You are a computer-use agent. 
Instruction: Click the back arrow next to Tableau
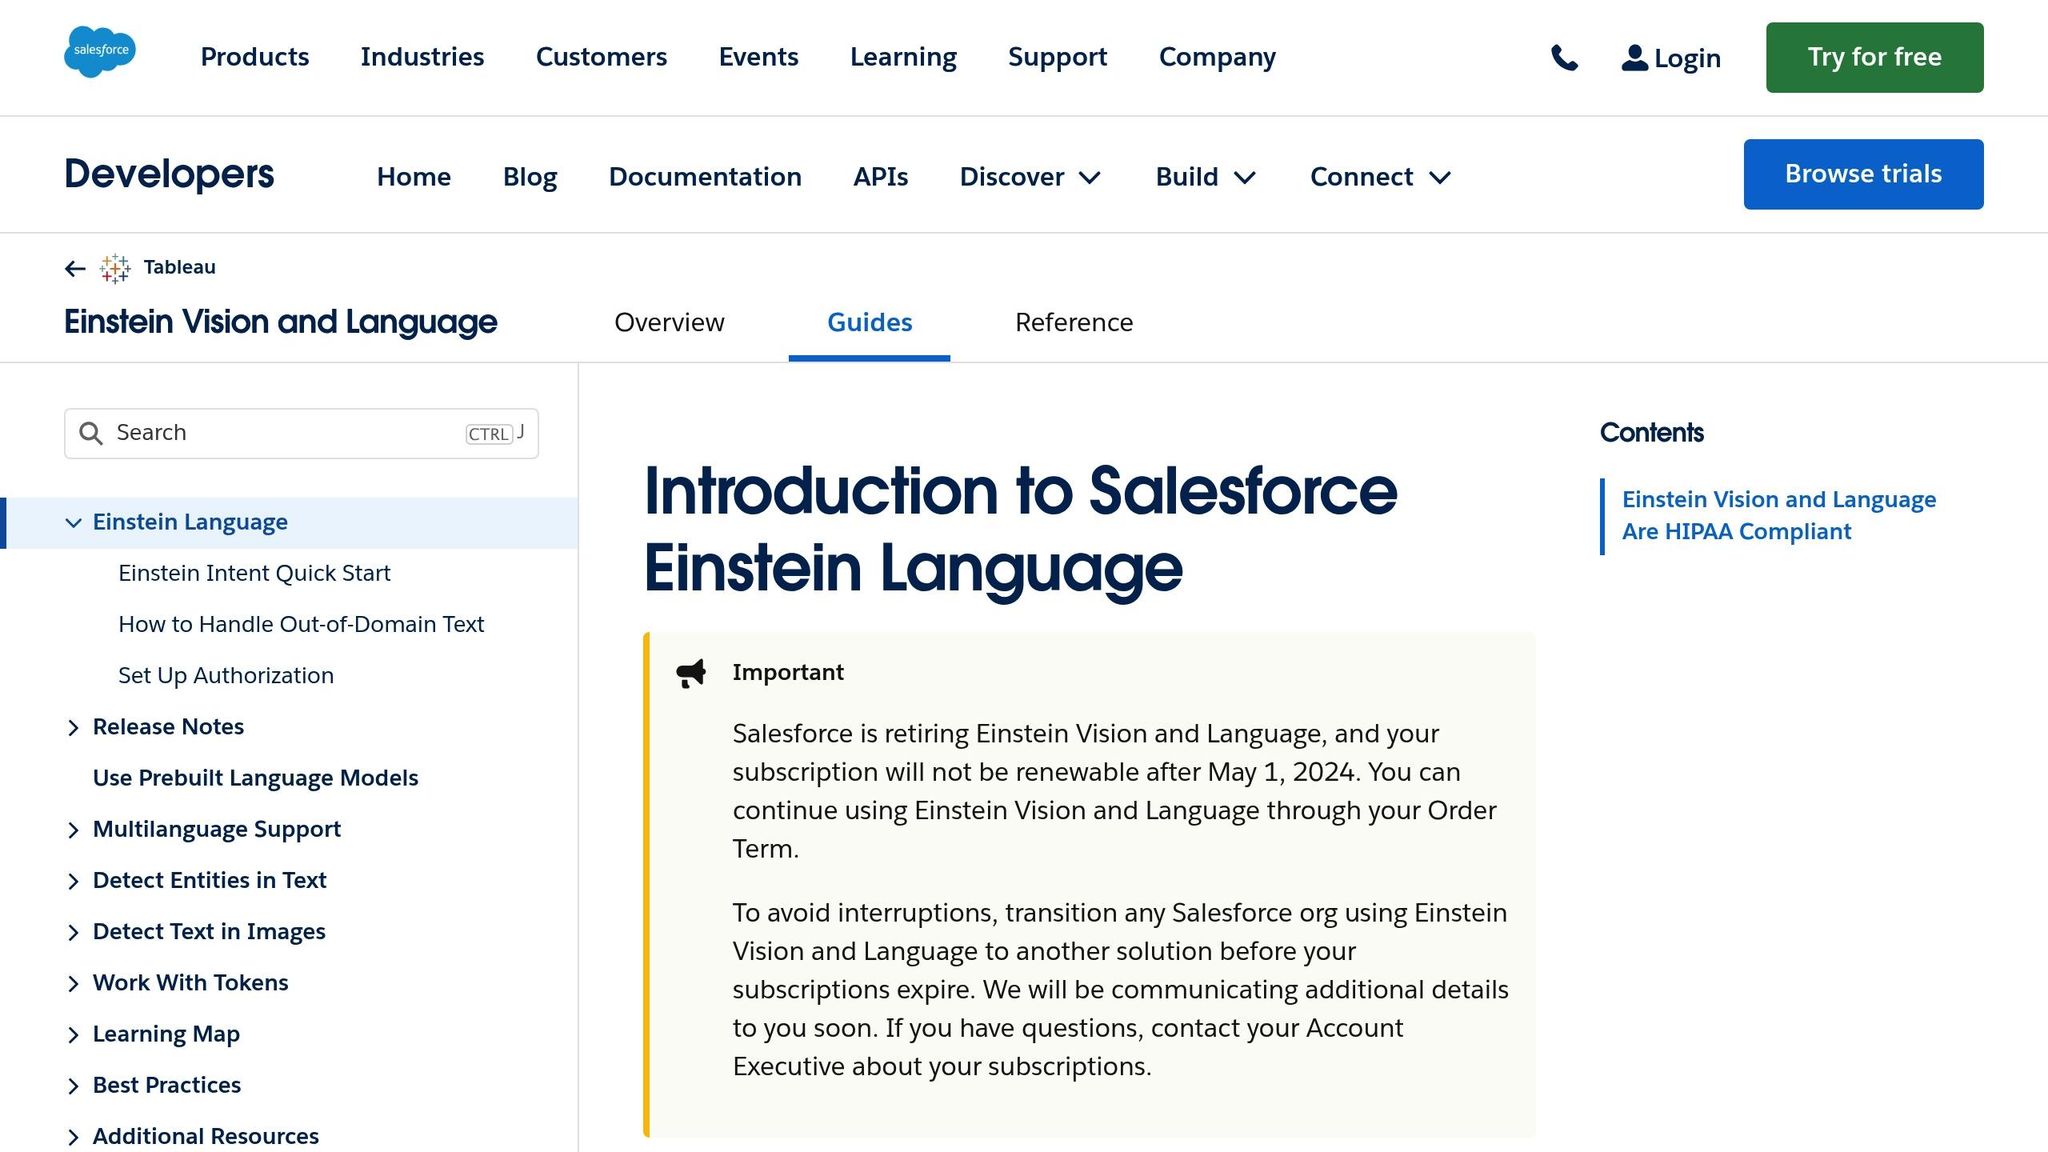tap(74, 268)
